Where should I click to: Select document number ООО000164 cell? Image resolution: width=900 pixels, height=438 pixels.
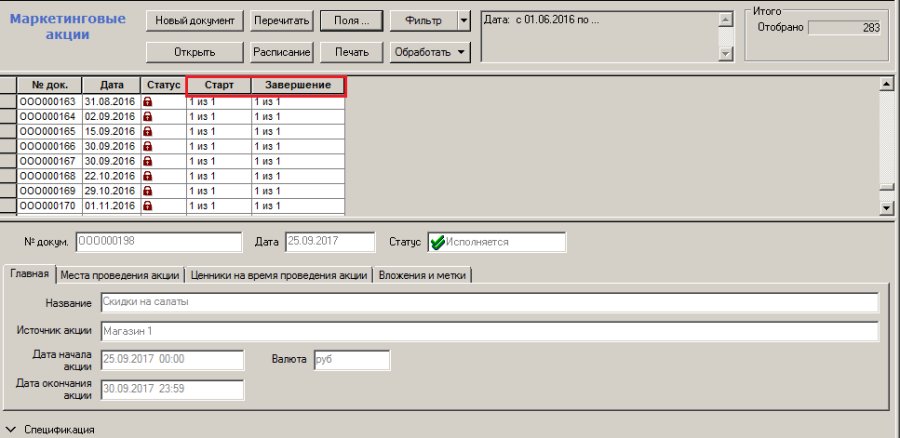coord(49,117)
